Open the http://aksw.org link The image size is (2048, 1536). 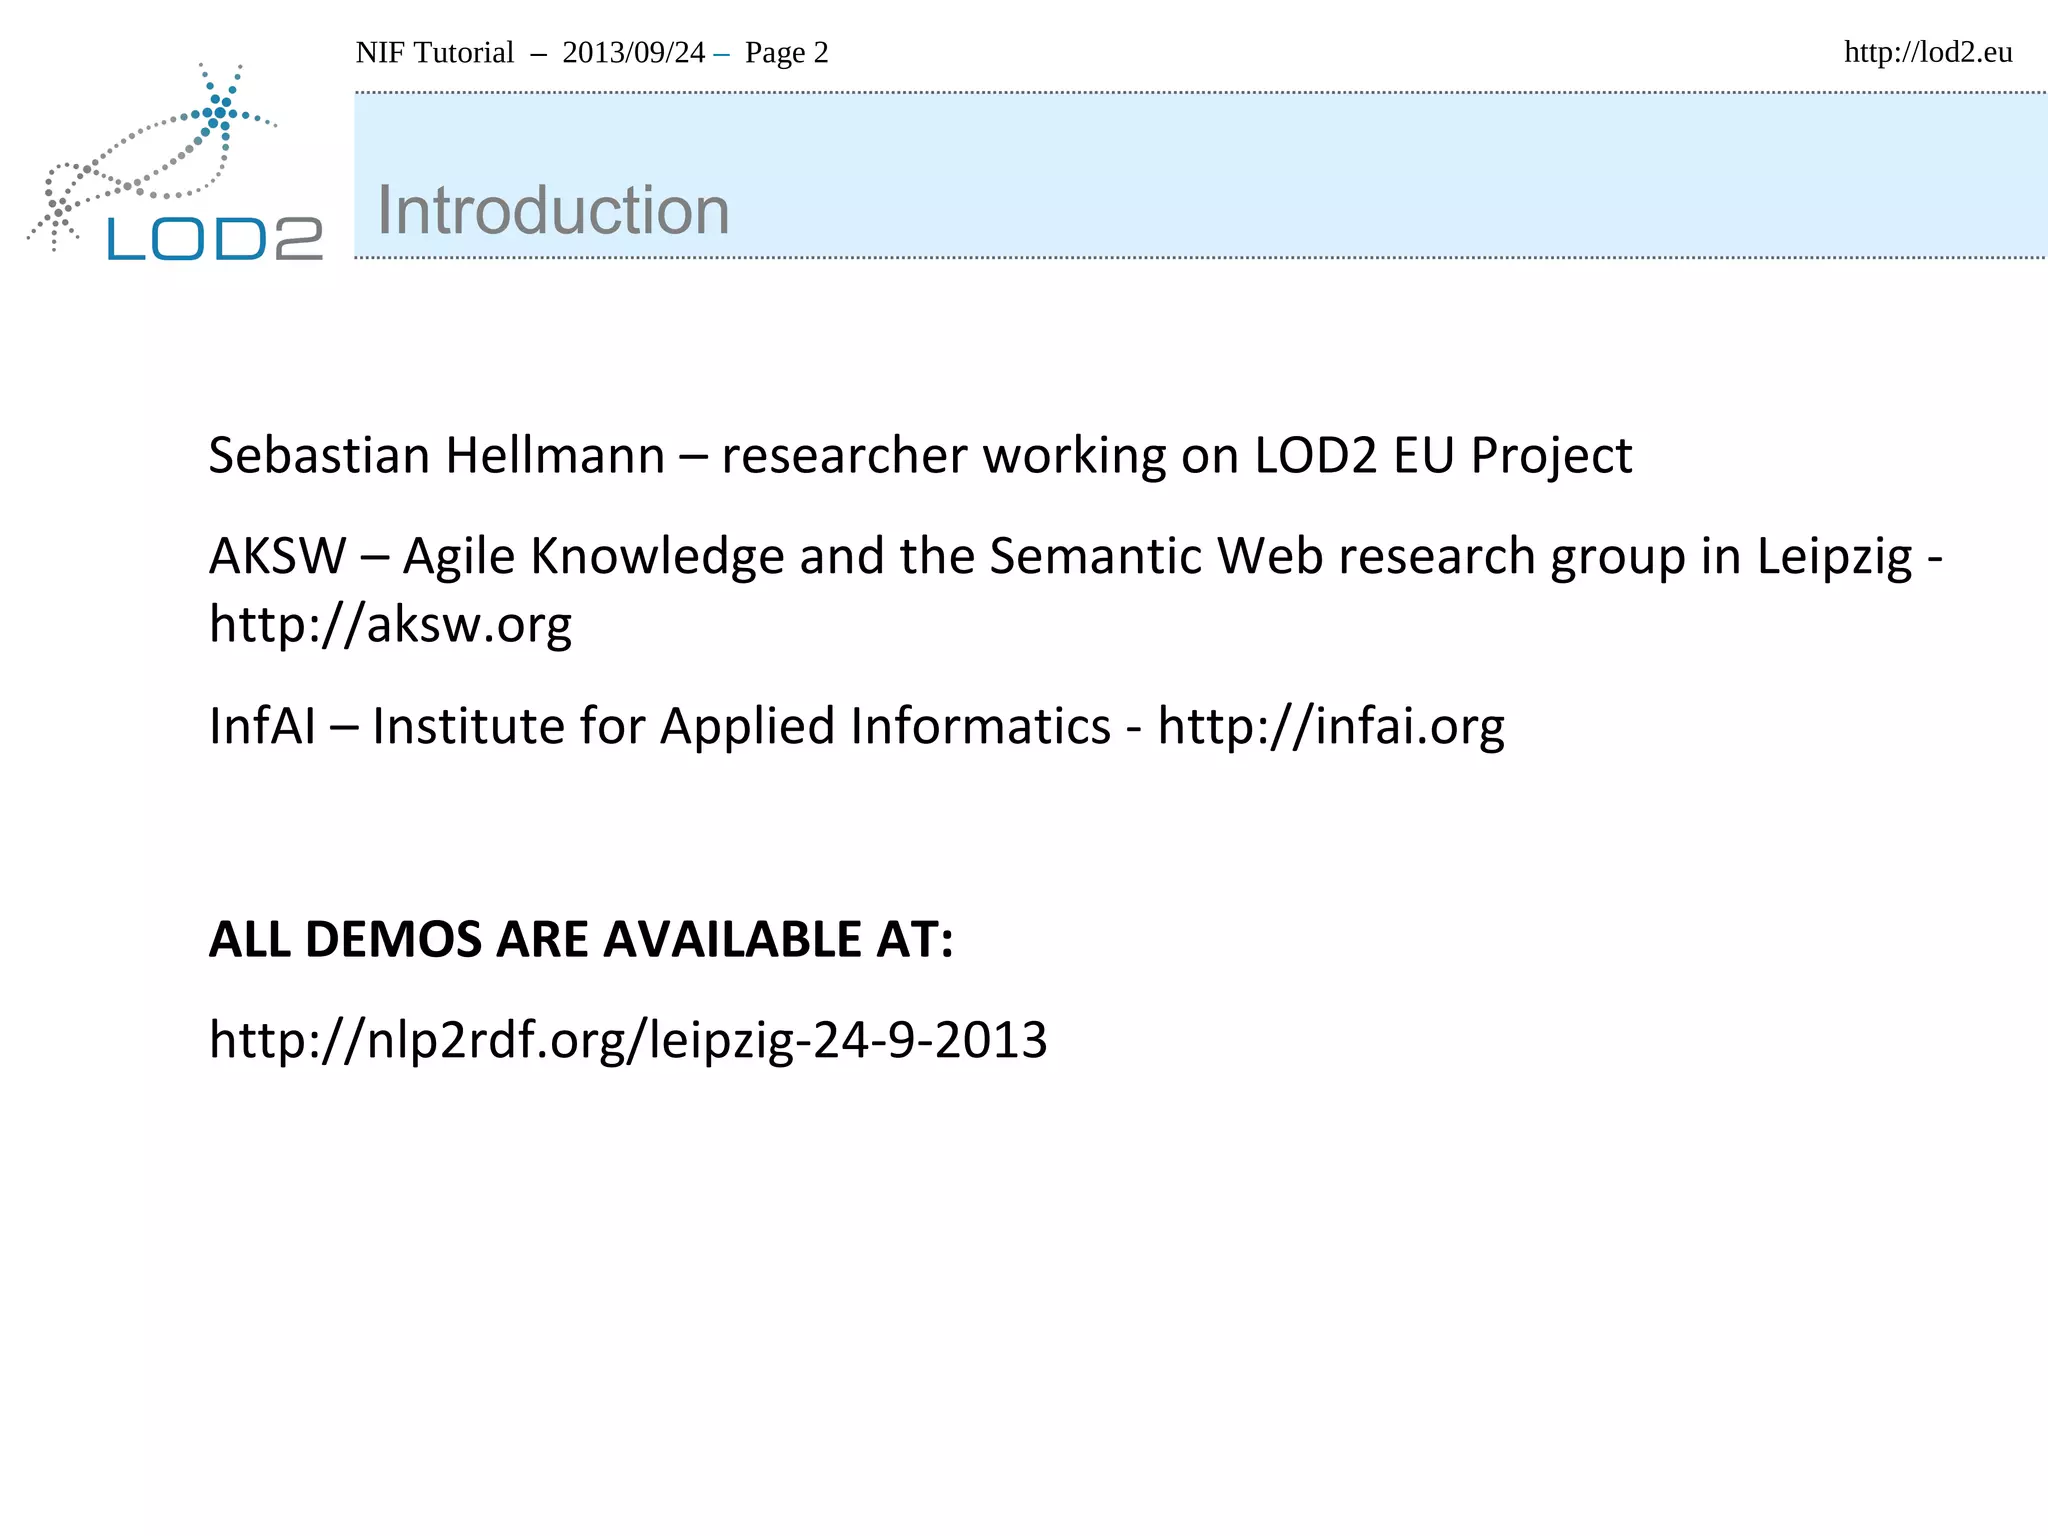(x=390, y=625)
